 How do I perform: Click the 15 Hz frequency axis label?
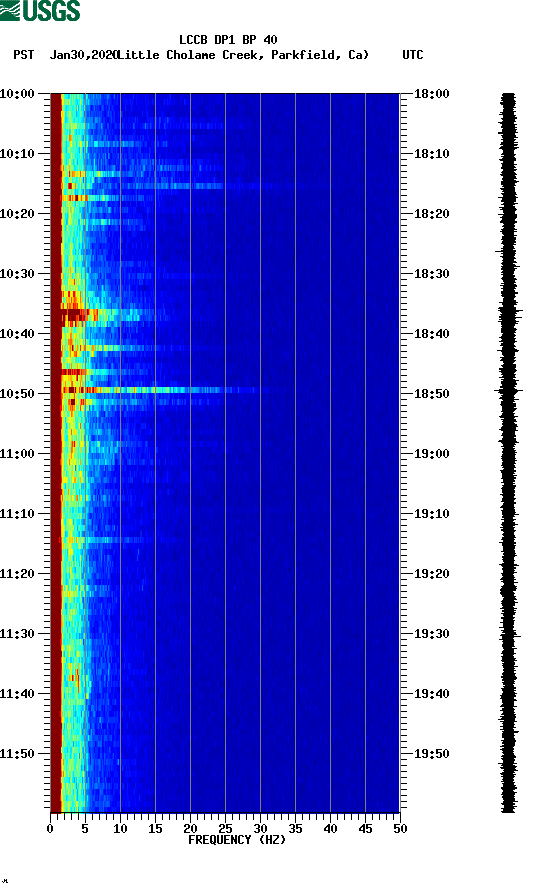pos(155,829)
